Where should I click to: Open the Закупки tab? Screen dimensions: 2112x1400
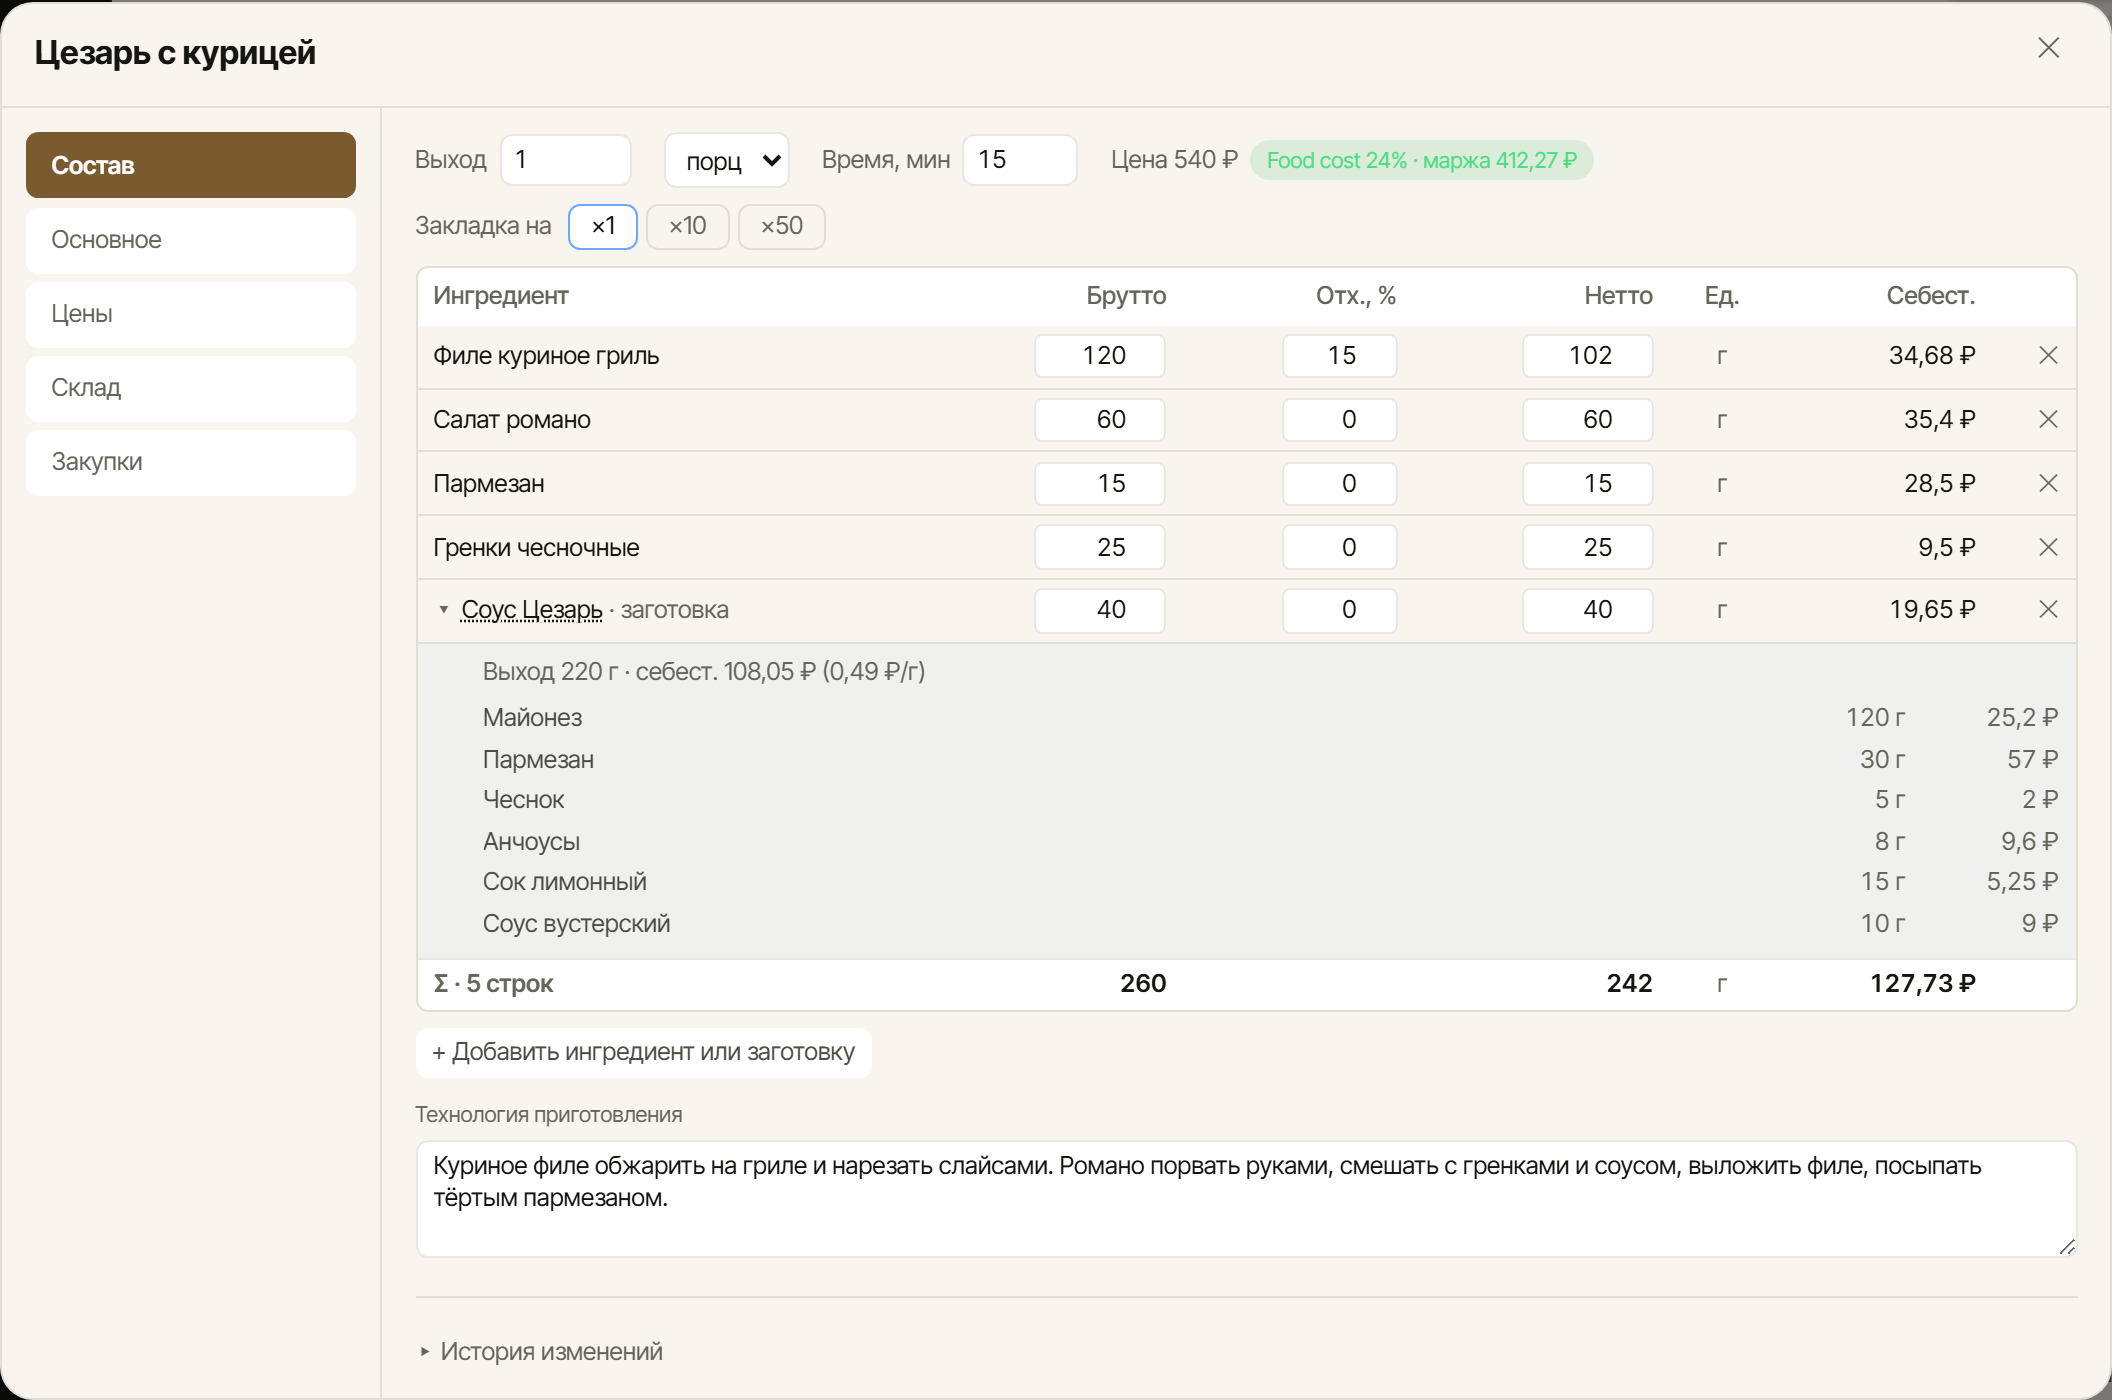pyautogui.click(x=191, y=462)
